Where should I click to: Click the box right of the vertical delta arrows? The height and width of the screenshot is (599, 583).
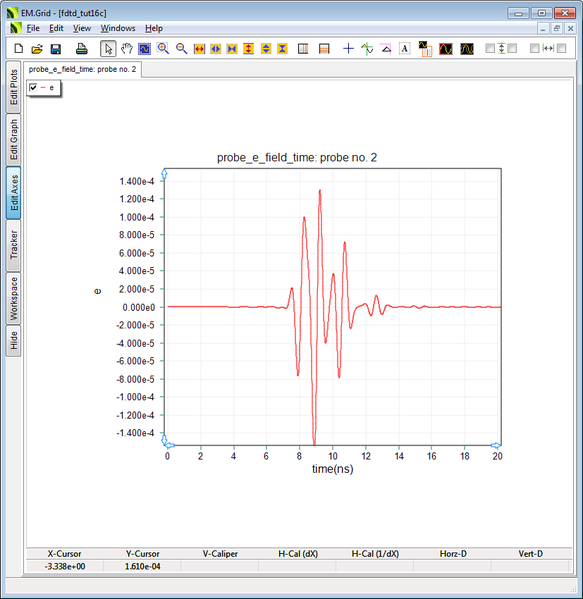coord(512,48)
